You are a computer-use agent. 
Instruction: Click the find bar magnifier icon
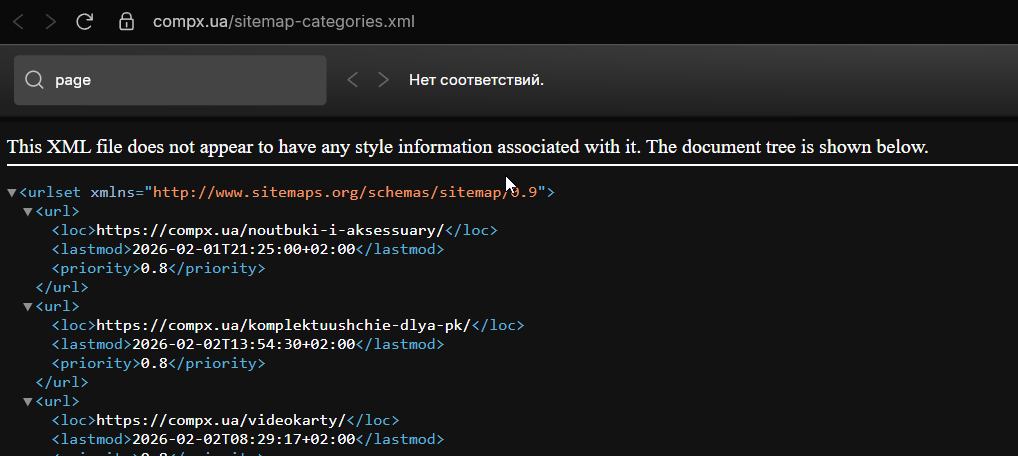coord(35,80)
